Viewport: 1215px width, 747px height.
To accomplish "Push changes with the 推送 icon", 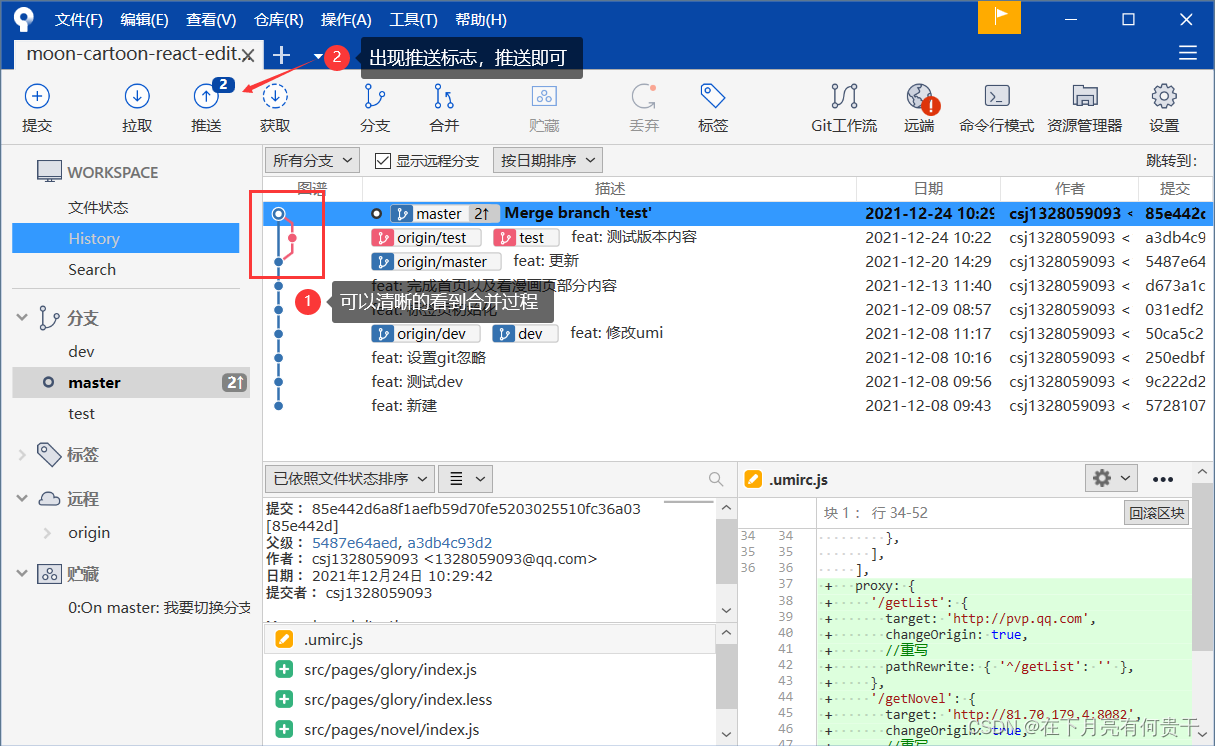I will (x=206, y=96).
